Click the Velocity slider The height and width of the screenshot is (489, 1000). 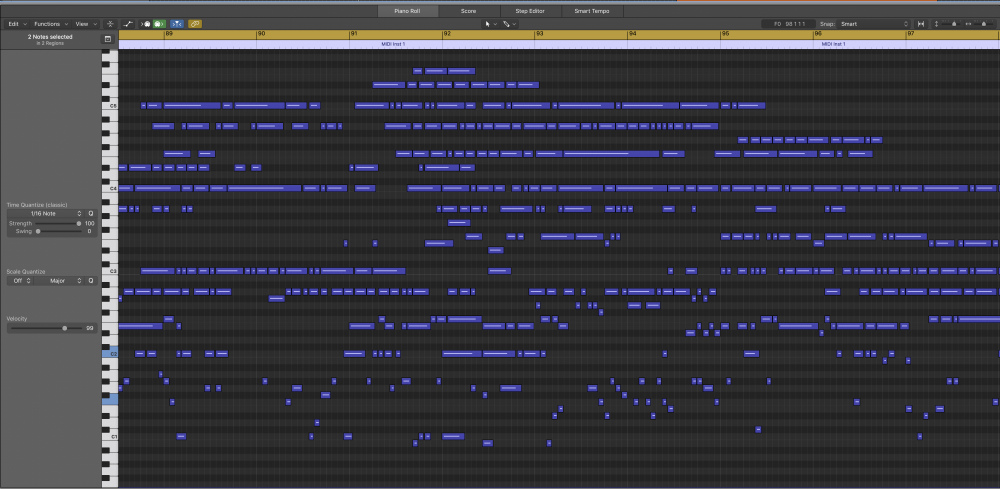tap(65, 328)
